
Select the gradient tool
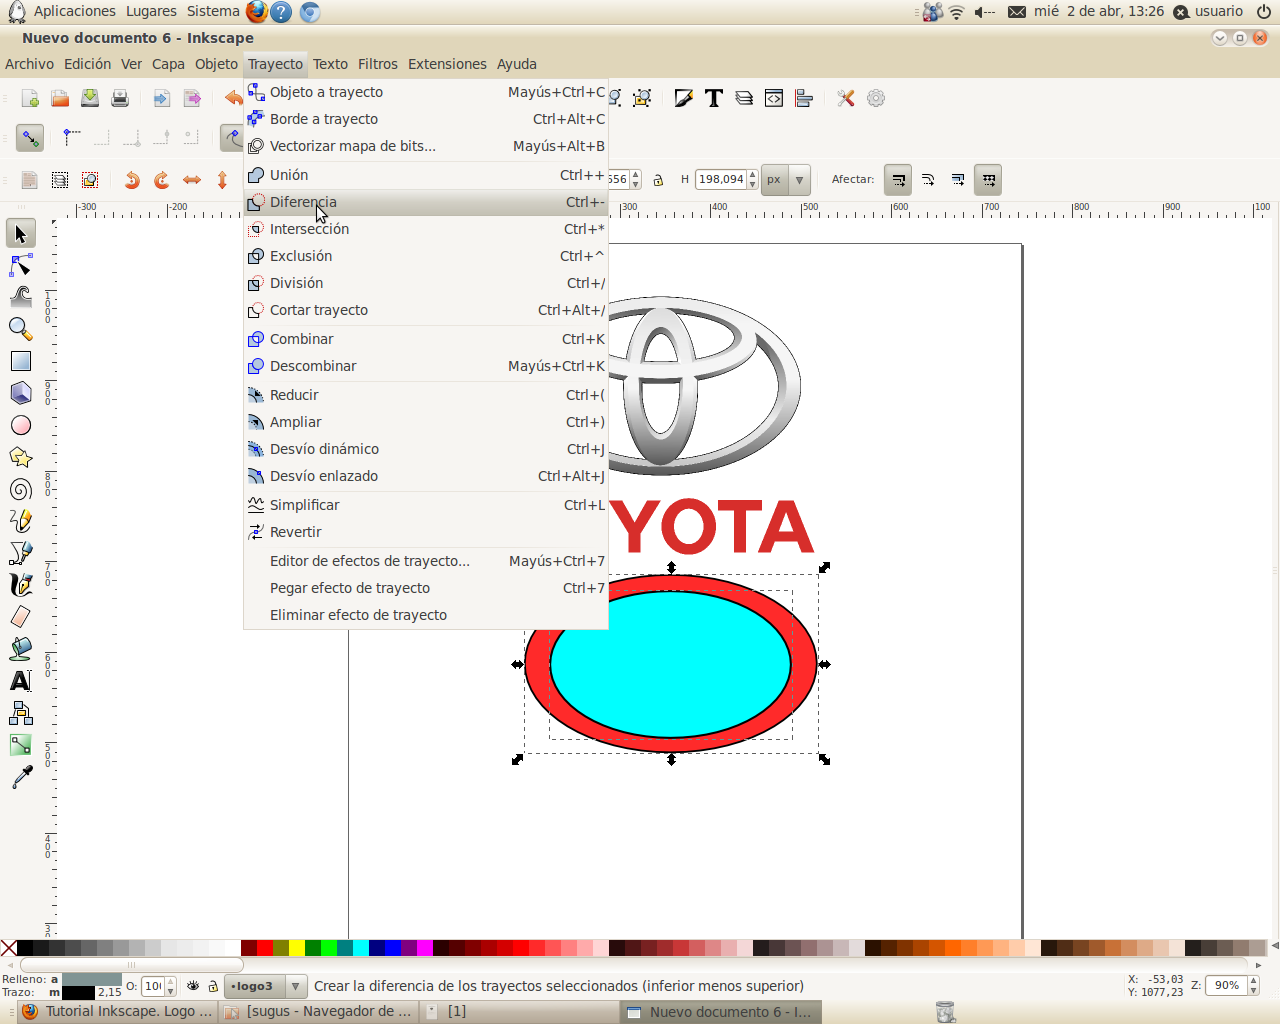click(20, 745)
